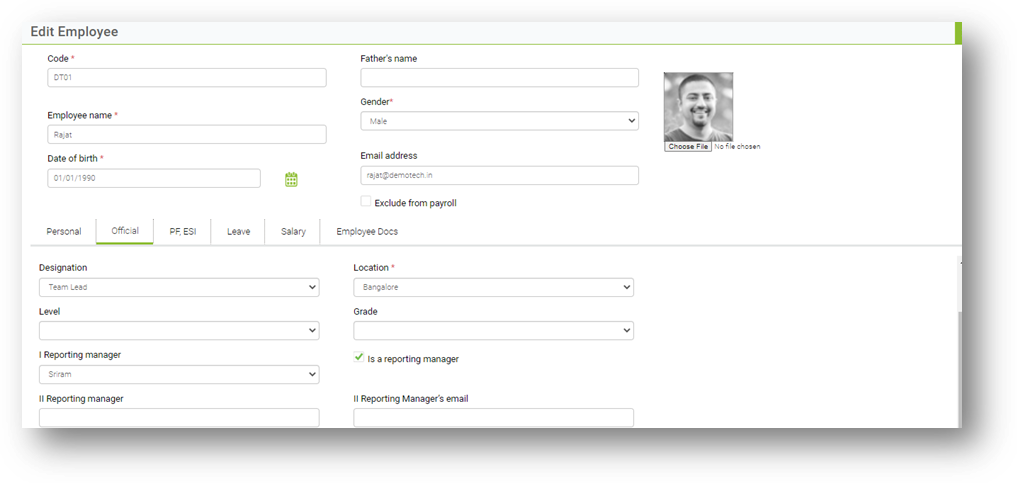Image resolution: width=1017 pixels, height=483 pixels.
Task: Expand the Designation dropdown showing Team Lead
Action: click(x=179, y=287)
